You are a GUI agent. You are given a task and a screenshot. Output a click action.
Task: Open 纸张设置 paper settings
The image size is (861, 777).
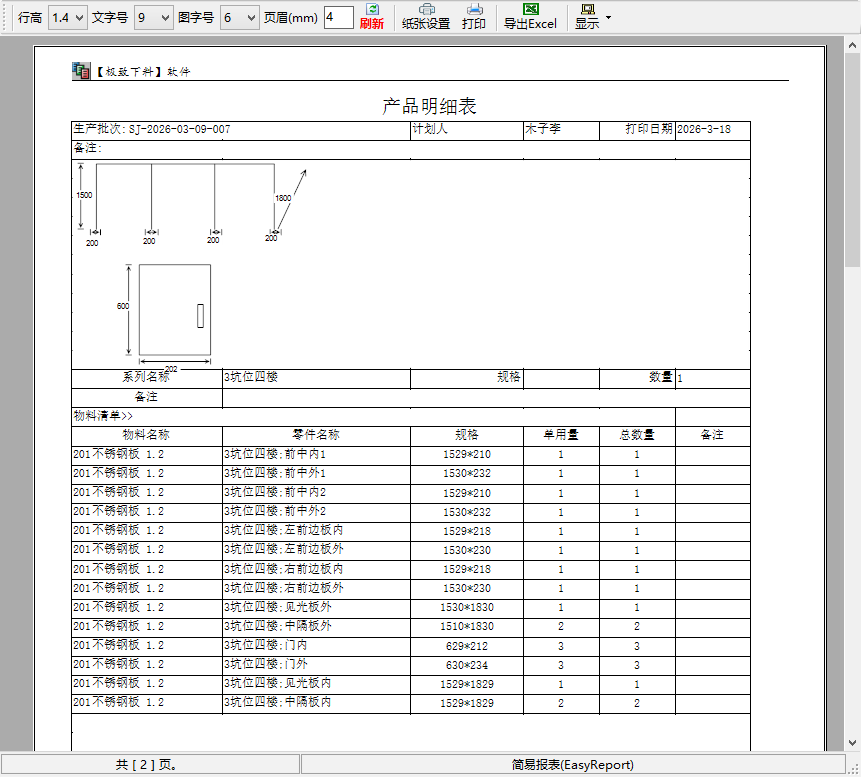coord(426,16)
